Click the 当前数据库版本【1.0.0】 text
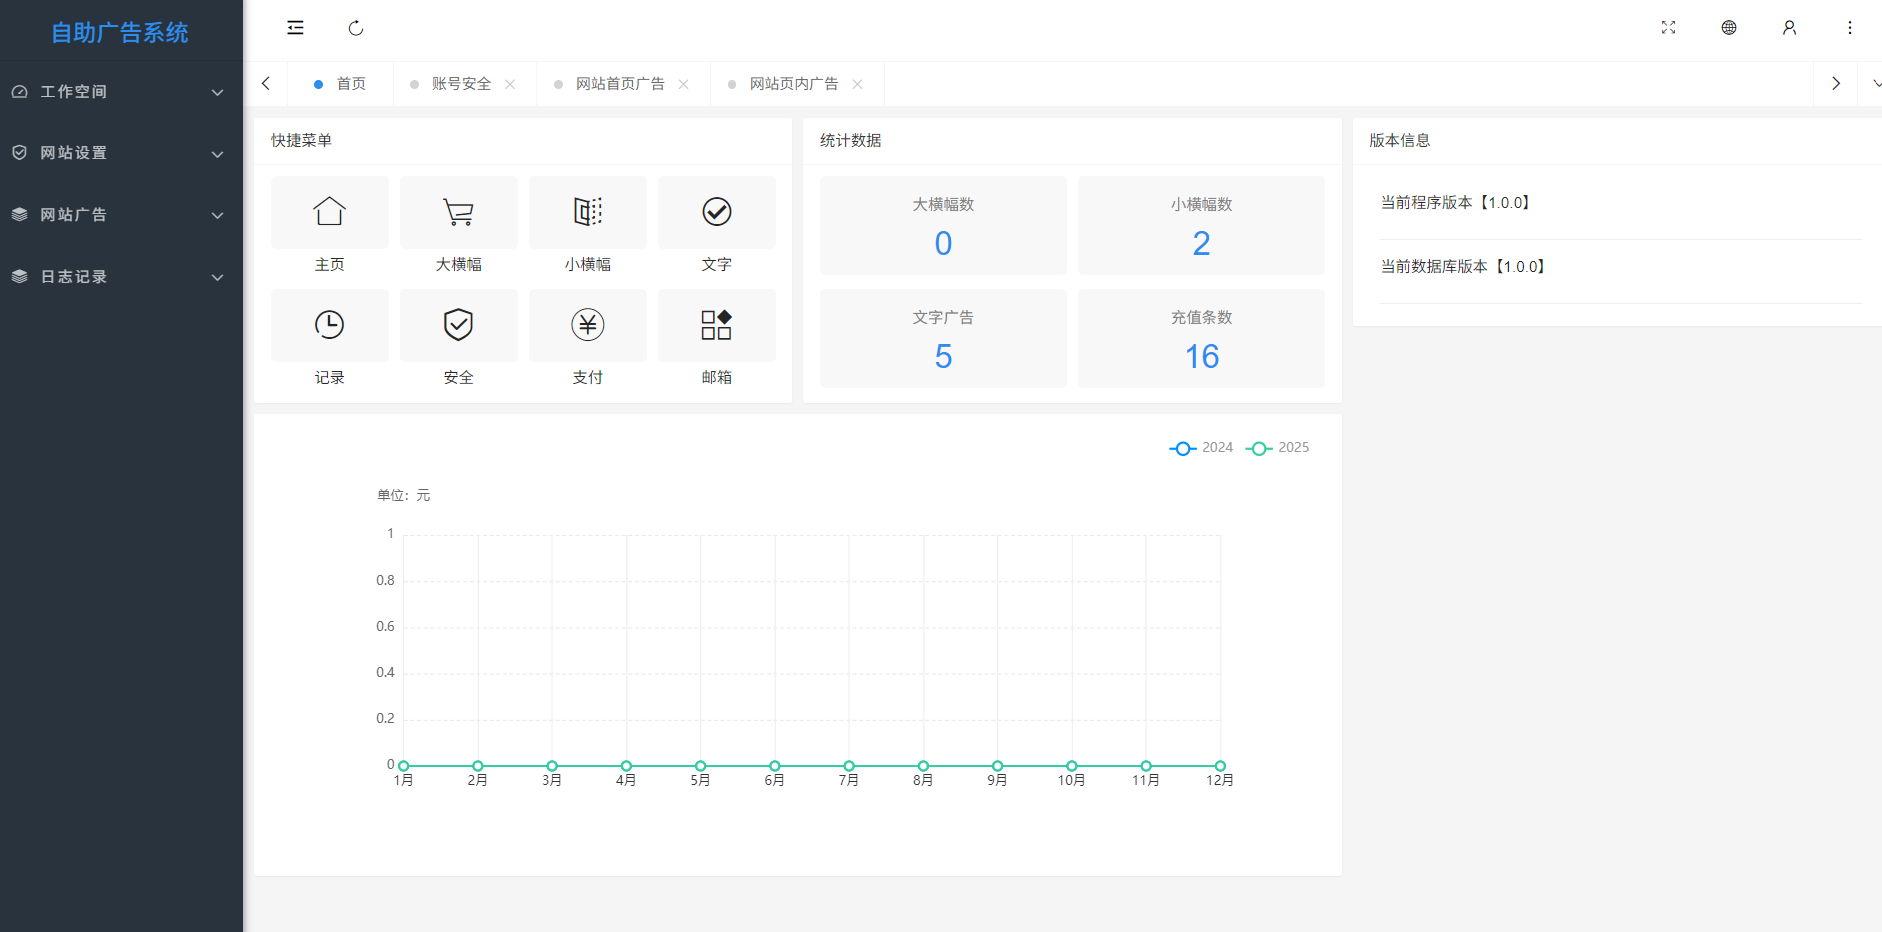Image resolution: width=1882 pixels, height=932 pixels. coord(1465,267)
